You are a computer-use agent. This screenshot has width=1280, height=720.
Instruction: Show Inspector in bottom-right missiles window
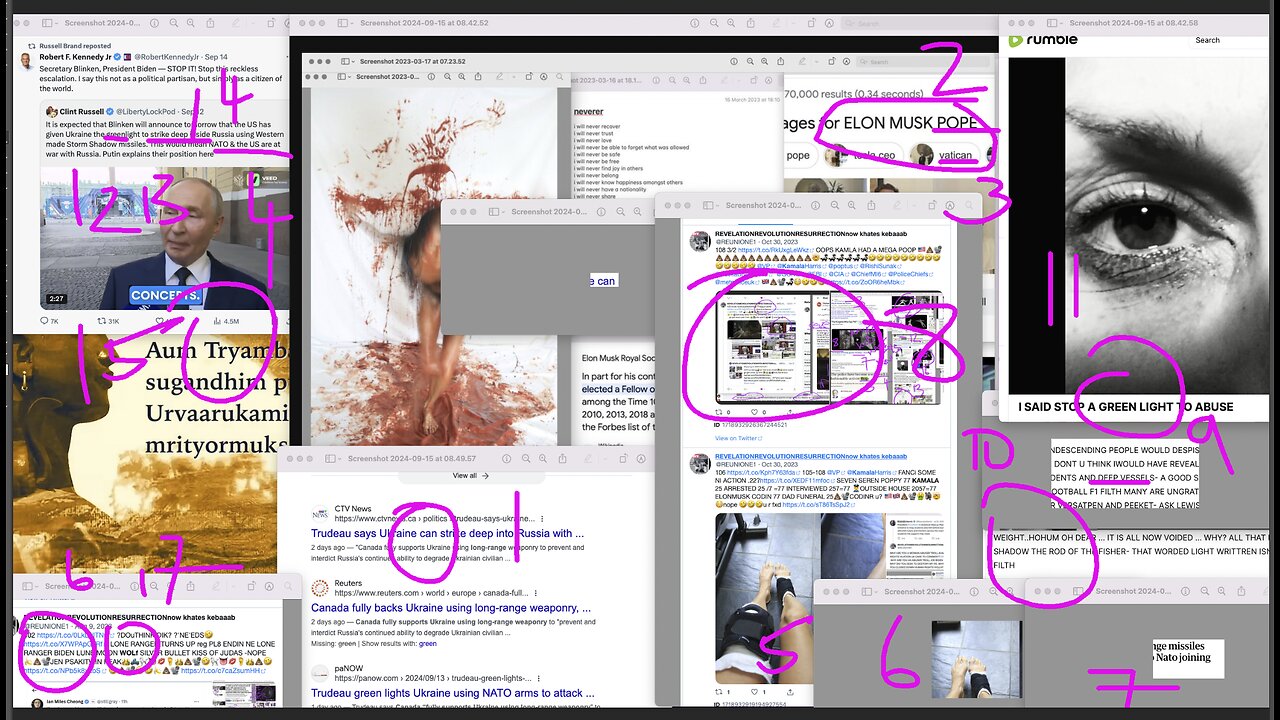coord(1185,591)
